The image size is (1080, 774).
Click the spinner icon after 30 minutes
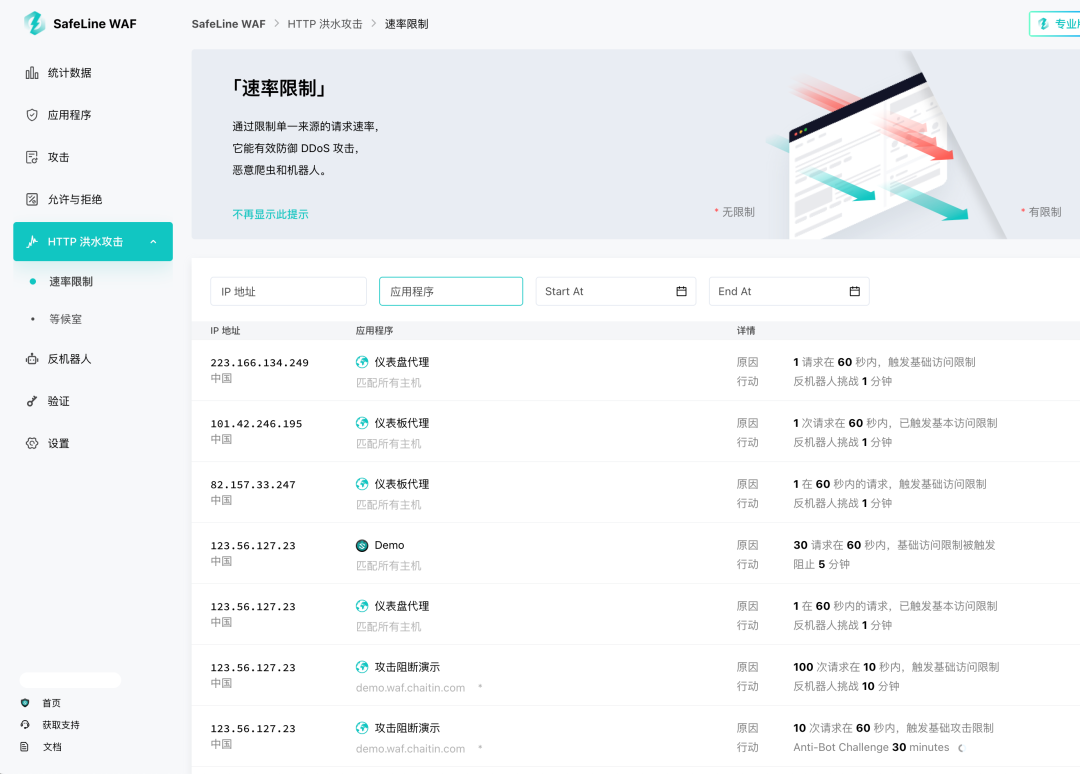point(962,748)
